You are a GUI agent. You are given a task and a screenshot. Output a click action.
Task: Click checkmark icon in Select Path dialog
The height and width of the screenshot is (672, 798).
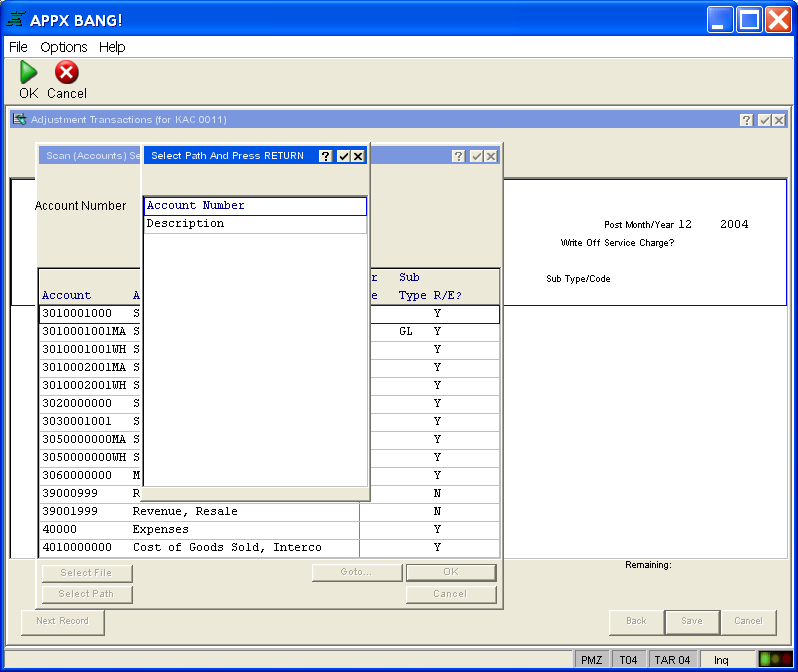(343, 156)
